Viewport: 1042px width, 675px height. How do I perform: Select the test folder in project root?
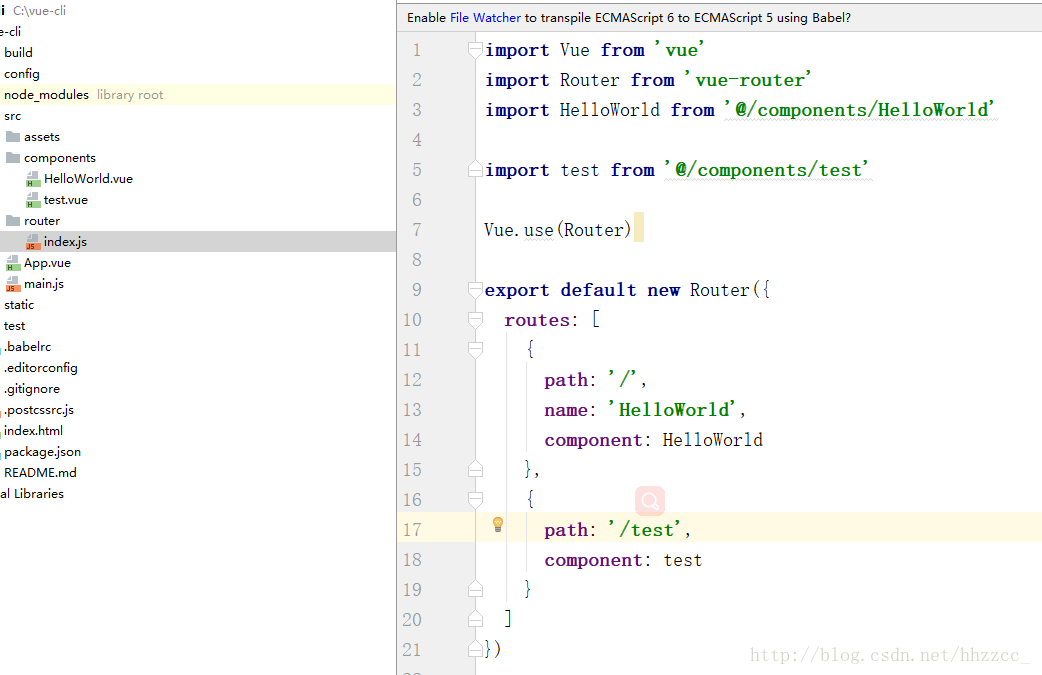[14, 326]
